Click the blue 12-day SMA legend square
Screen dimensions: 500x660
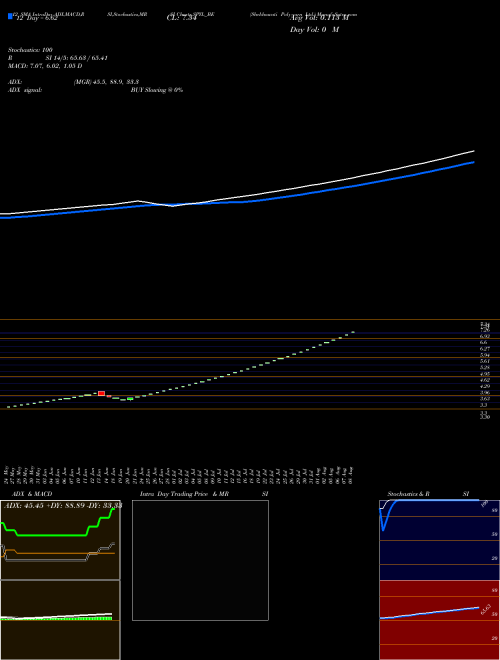coord(10,17)
